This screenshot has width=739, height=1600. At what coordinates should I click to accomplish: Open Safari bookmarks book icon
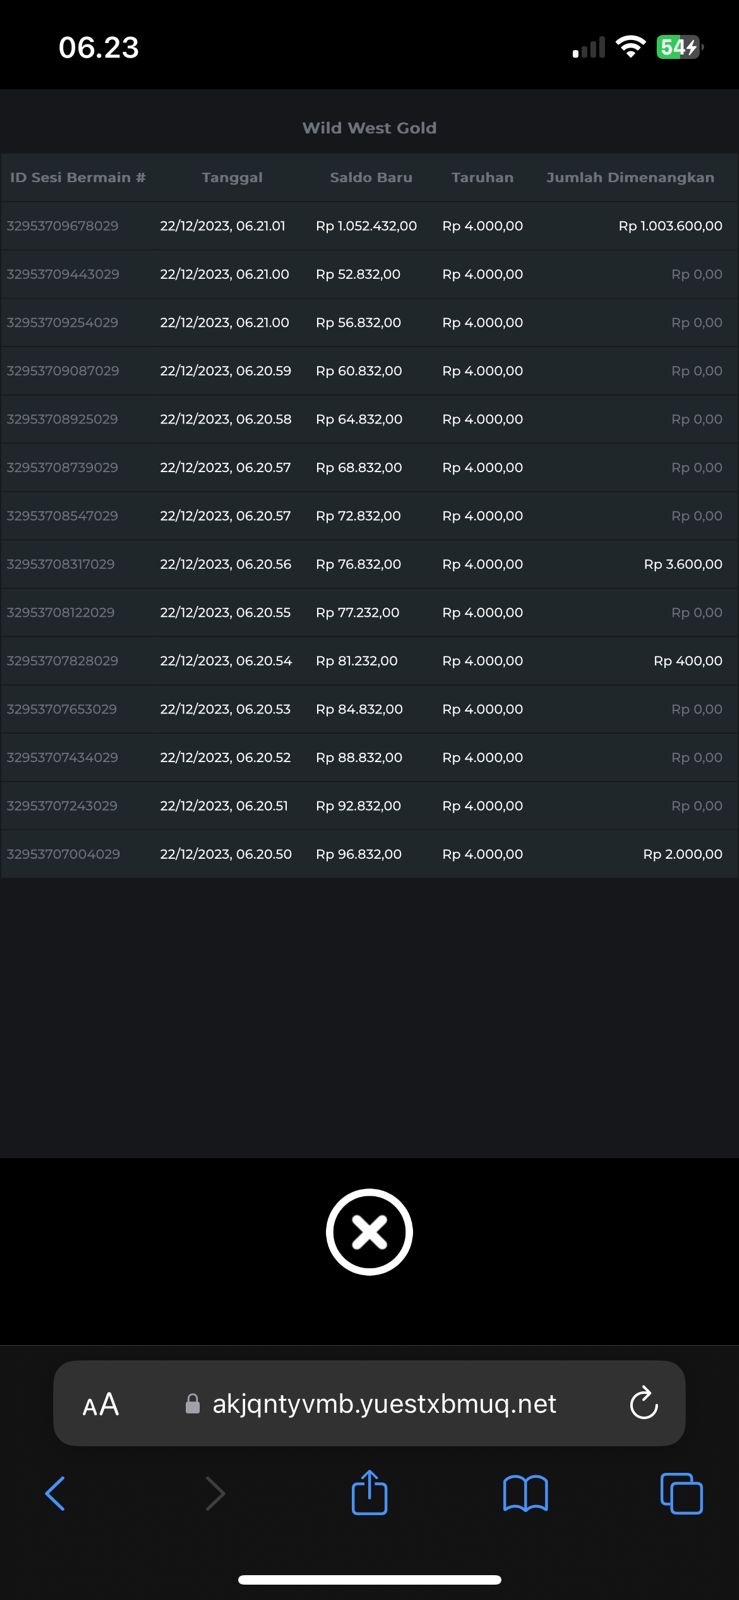[525, 1494]
